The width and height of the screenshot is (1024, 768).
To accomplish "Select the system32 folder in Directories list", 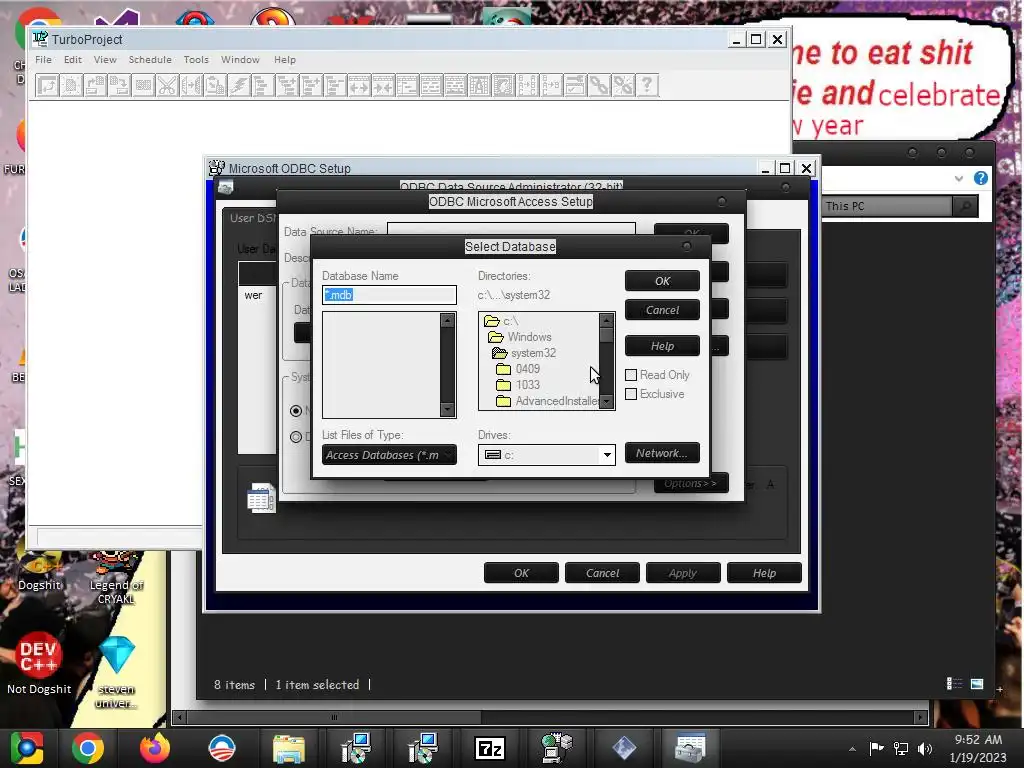I will [524, 353].
